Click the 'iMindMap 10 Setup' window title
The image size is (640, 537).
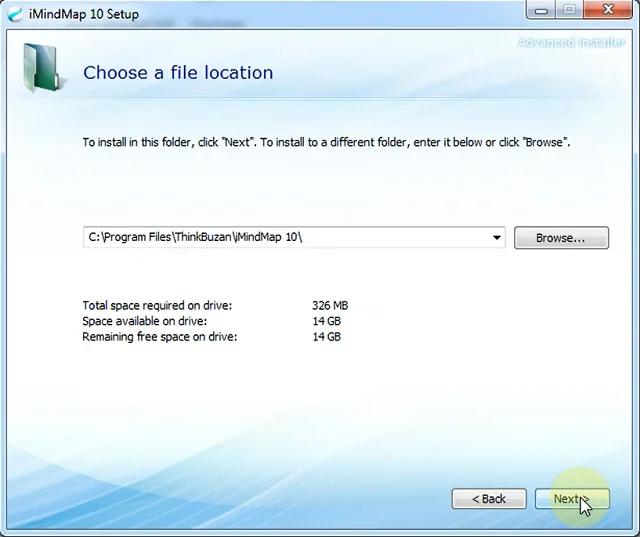(84, 14)
